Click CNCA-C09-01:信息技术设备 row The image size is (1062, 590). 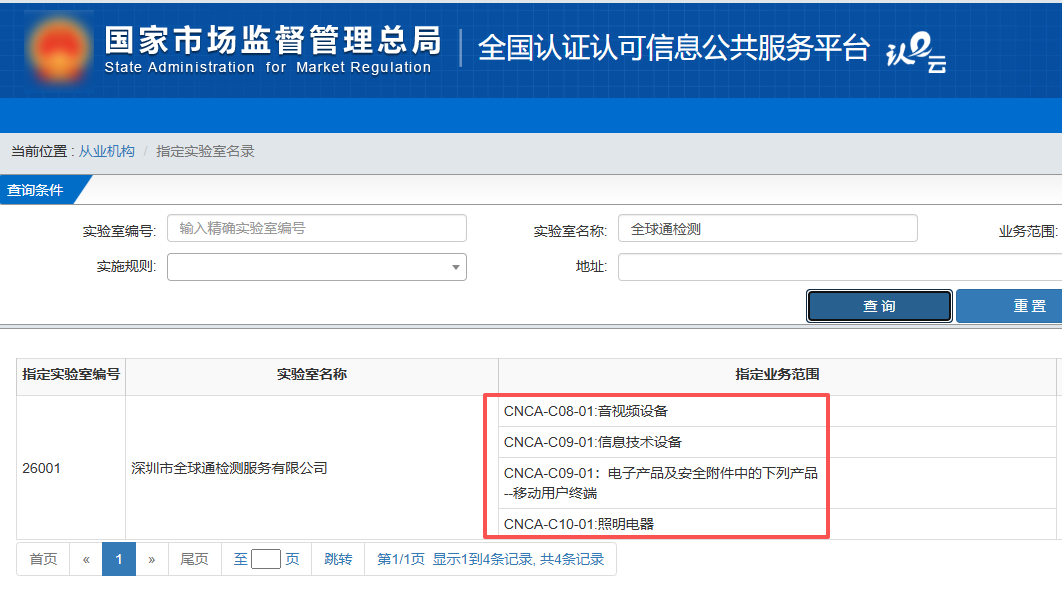[778, 442]
